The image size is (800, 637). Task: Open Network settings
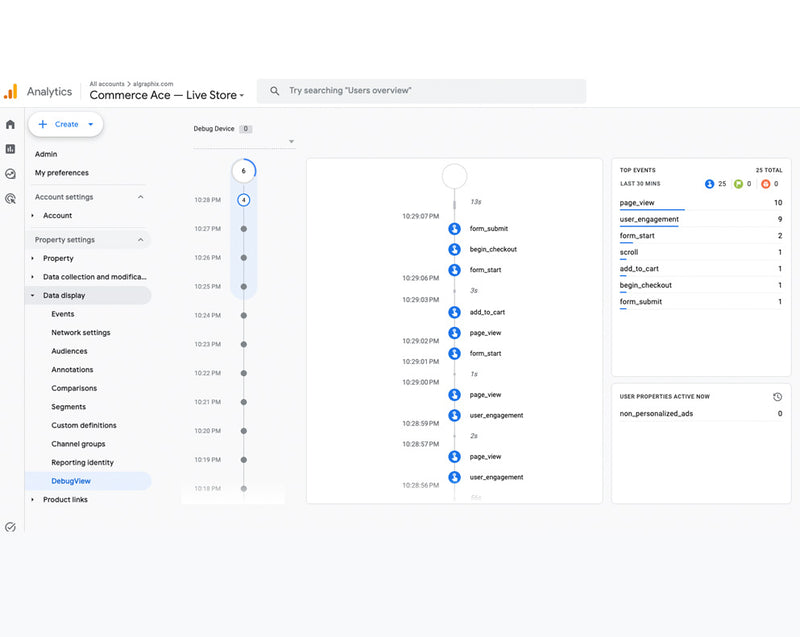pos(81,333)
